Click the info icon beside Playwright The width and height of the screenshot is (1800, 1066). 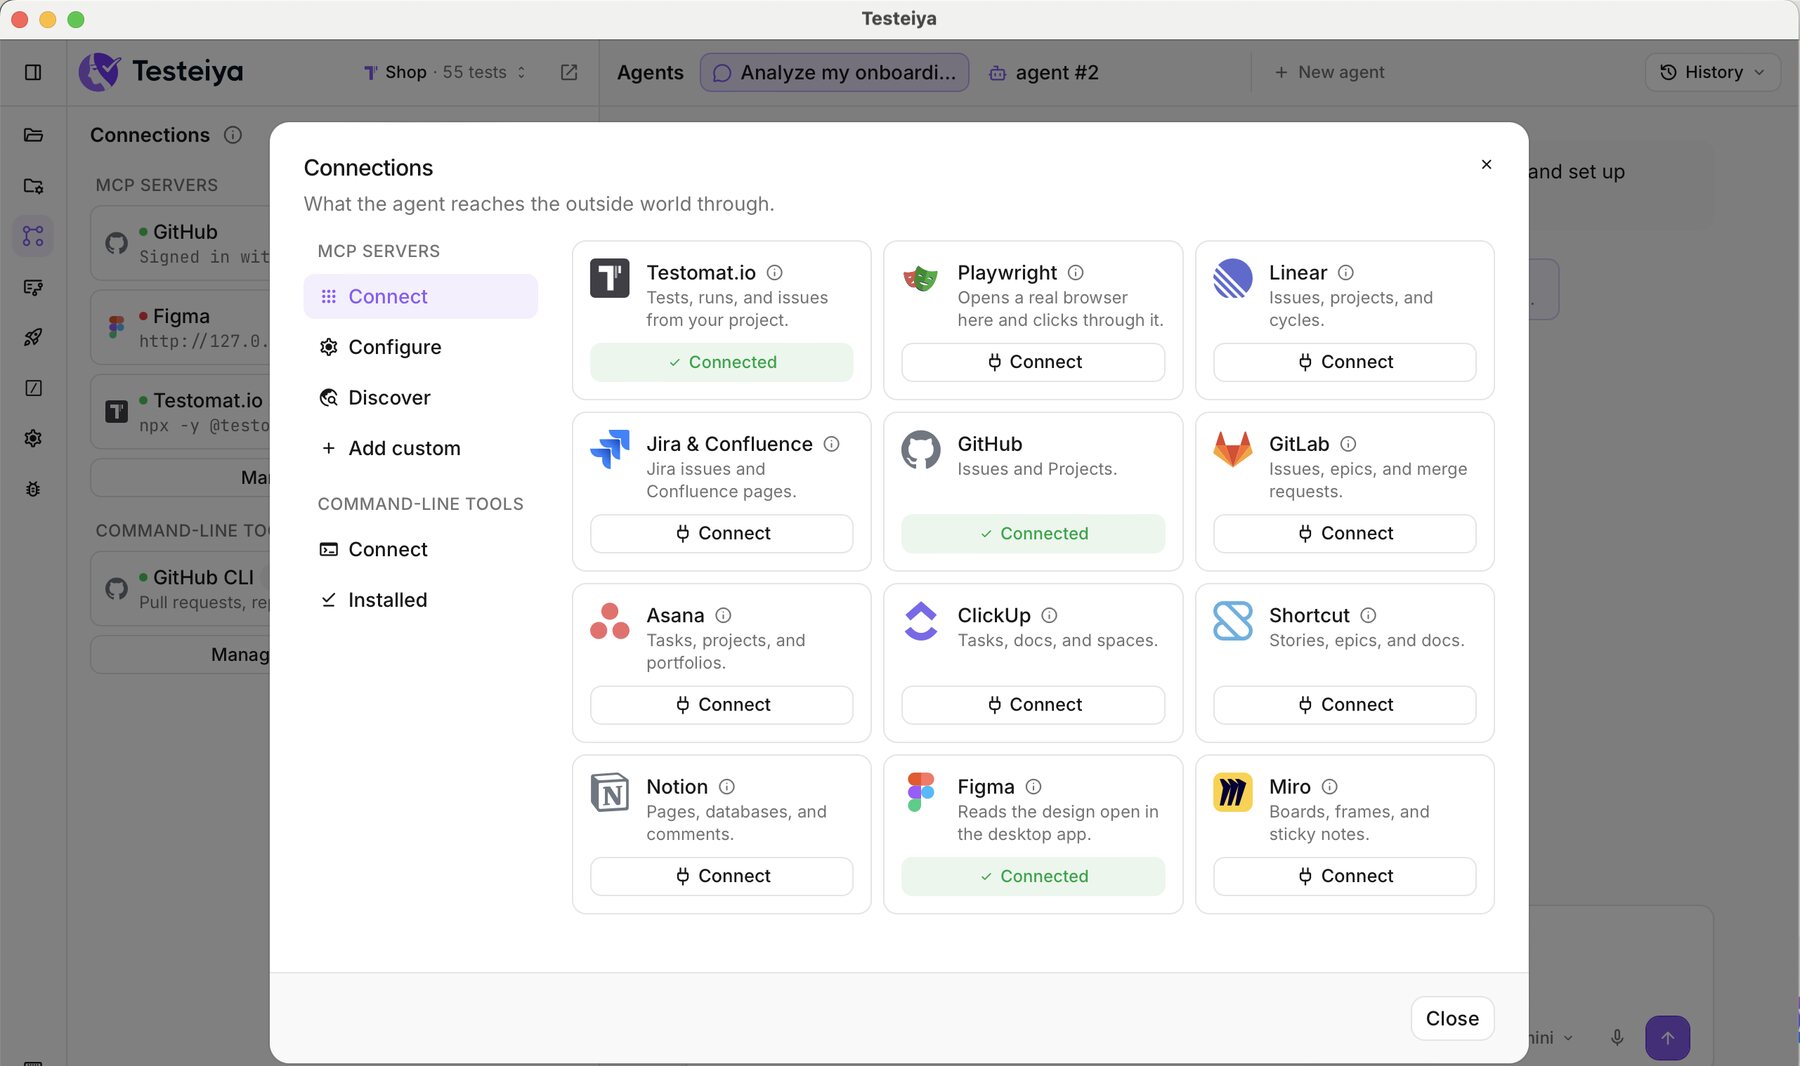[x=1076, y=272]
